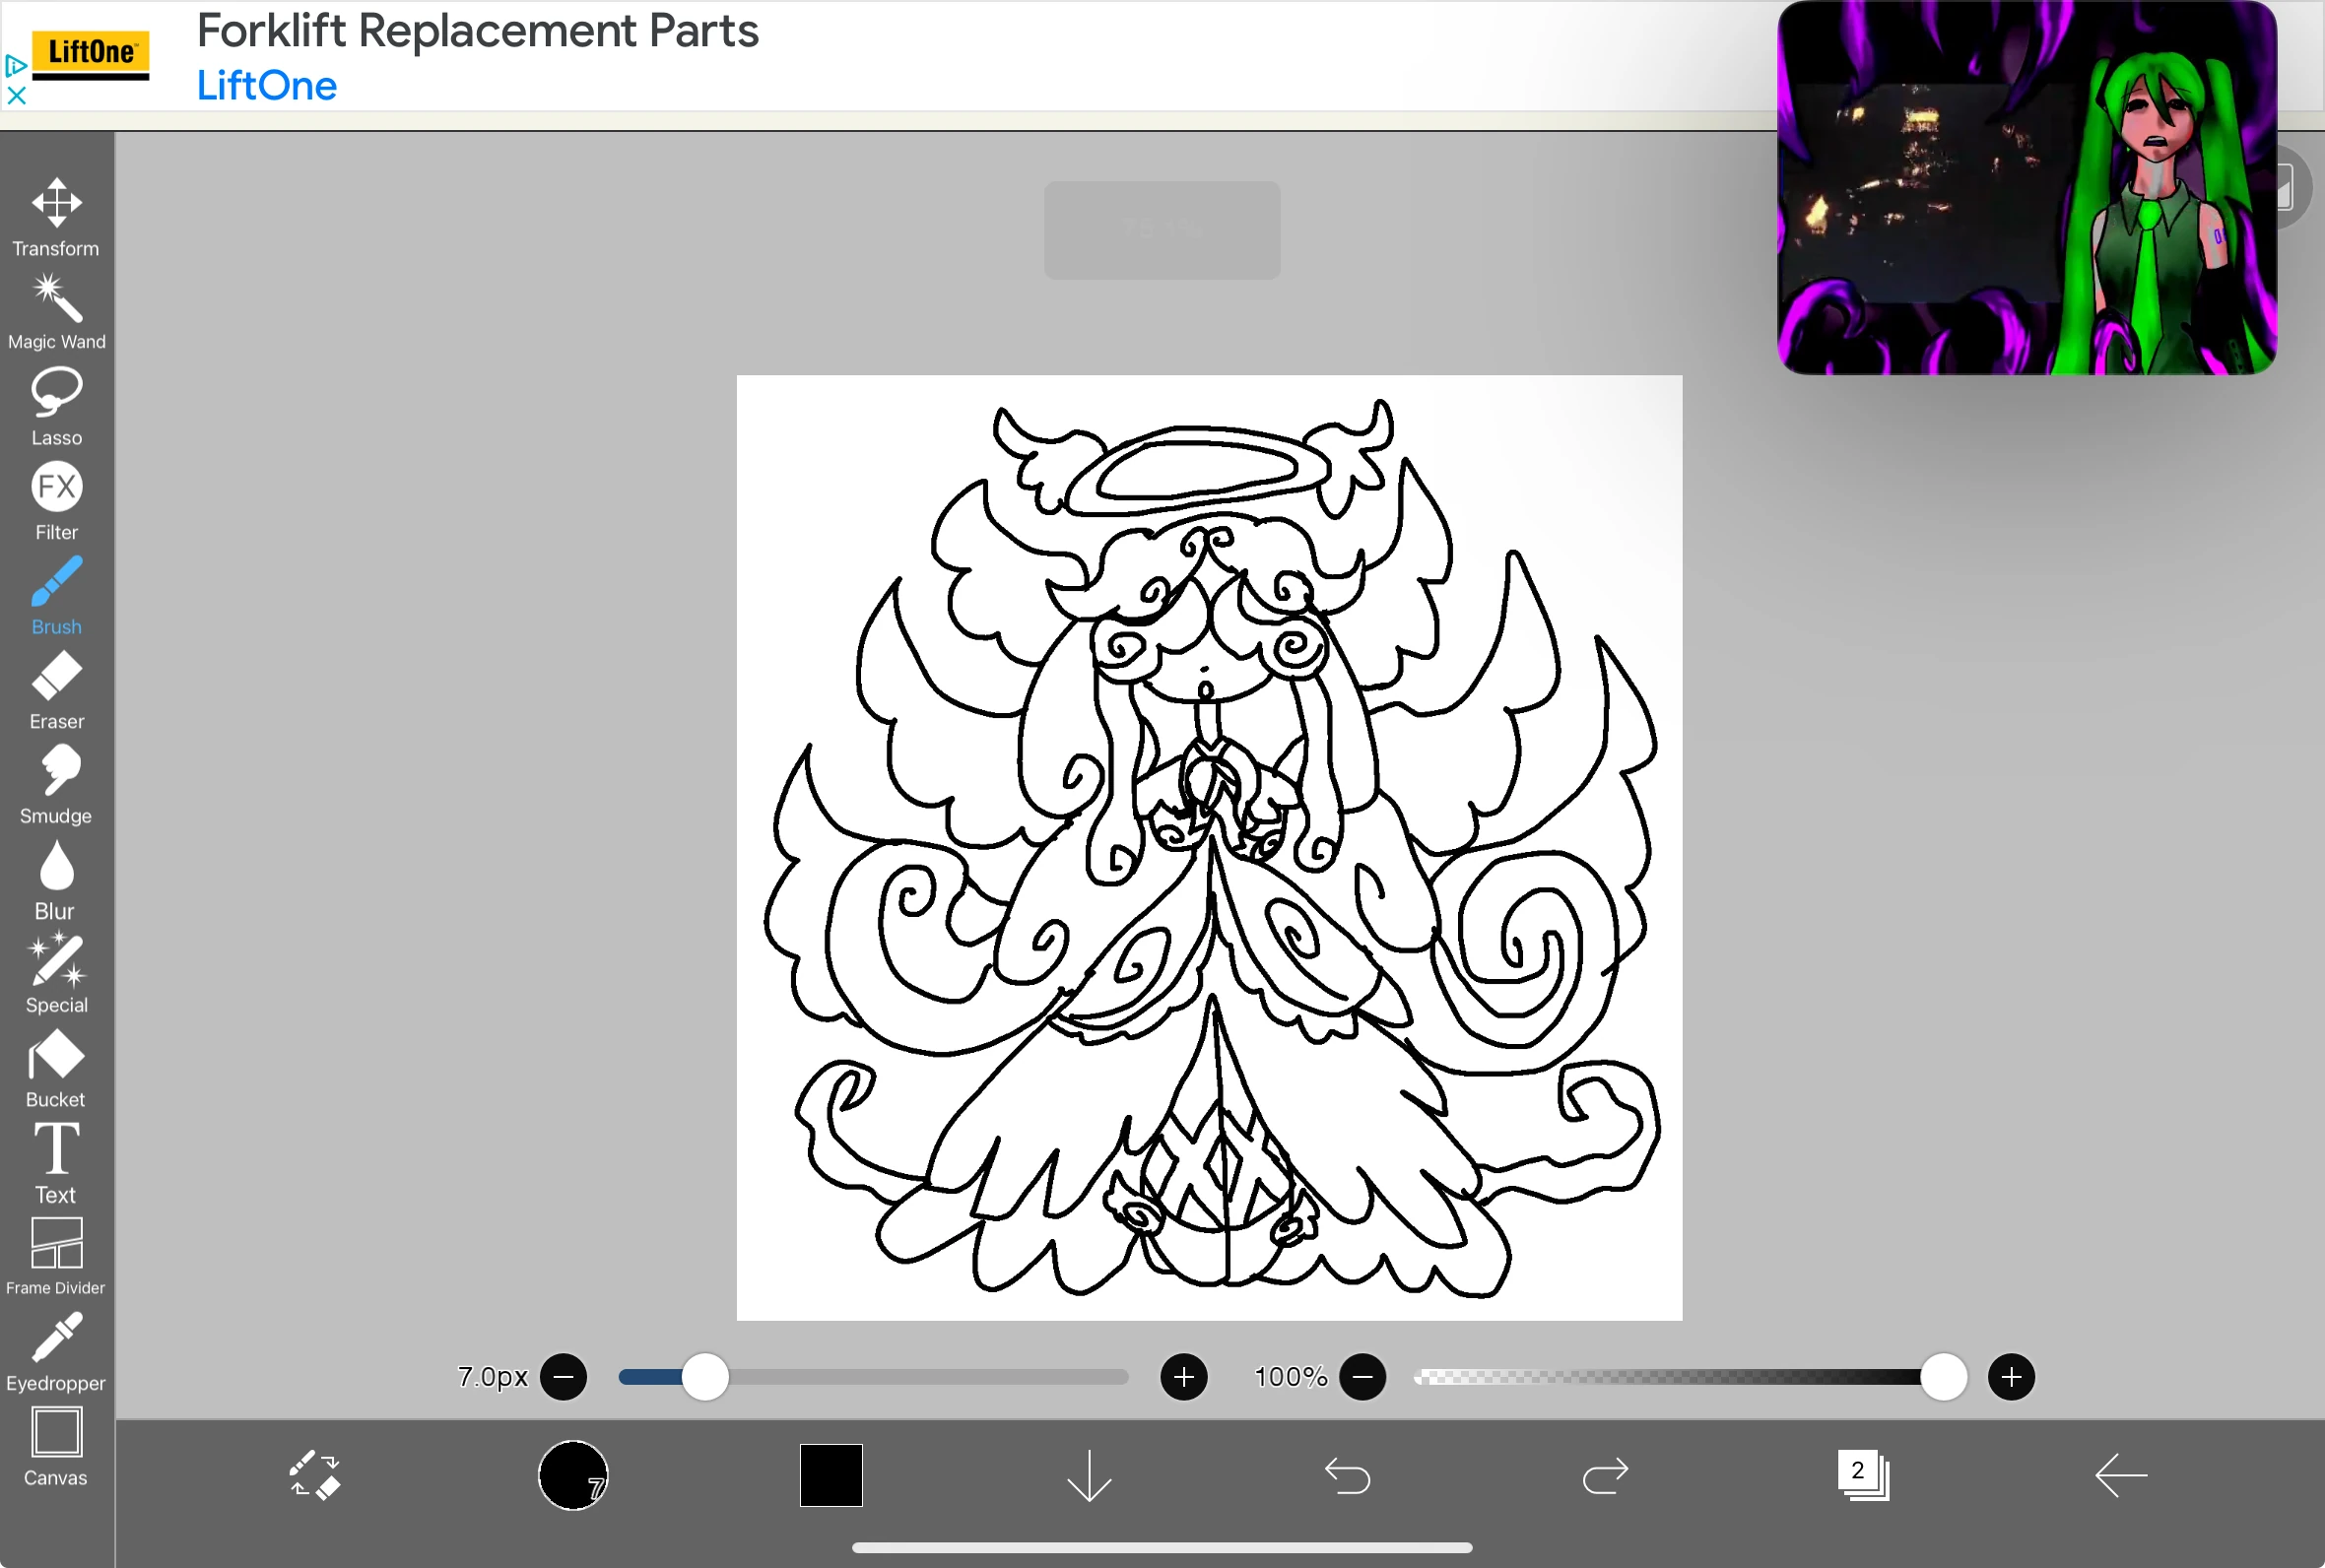Screen dimensions: 2325x1568
Task: Open the black color picker circle
Action: click(x=571, y=1475)
